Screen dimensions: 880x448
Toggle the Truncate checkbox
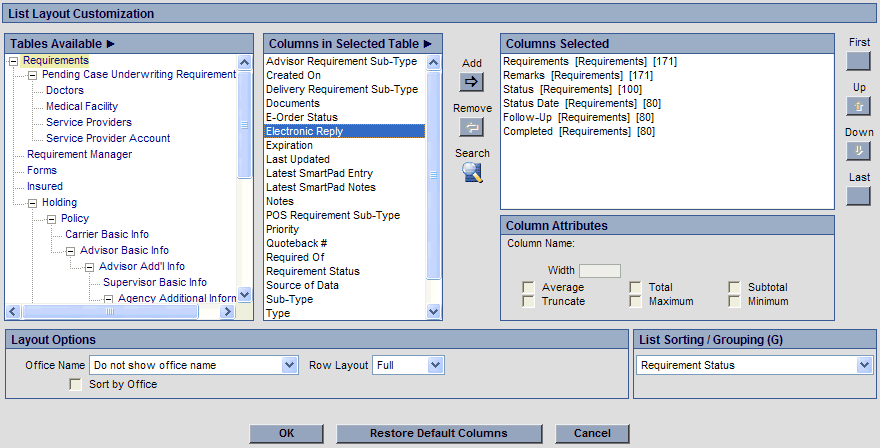click(528, 301)
